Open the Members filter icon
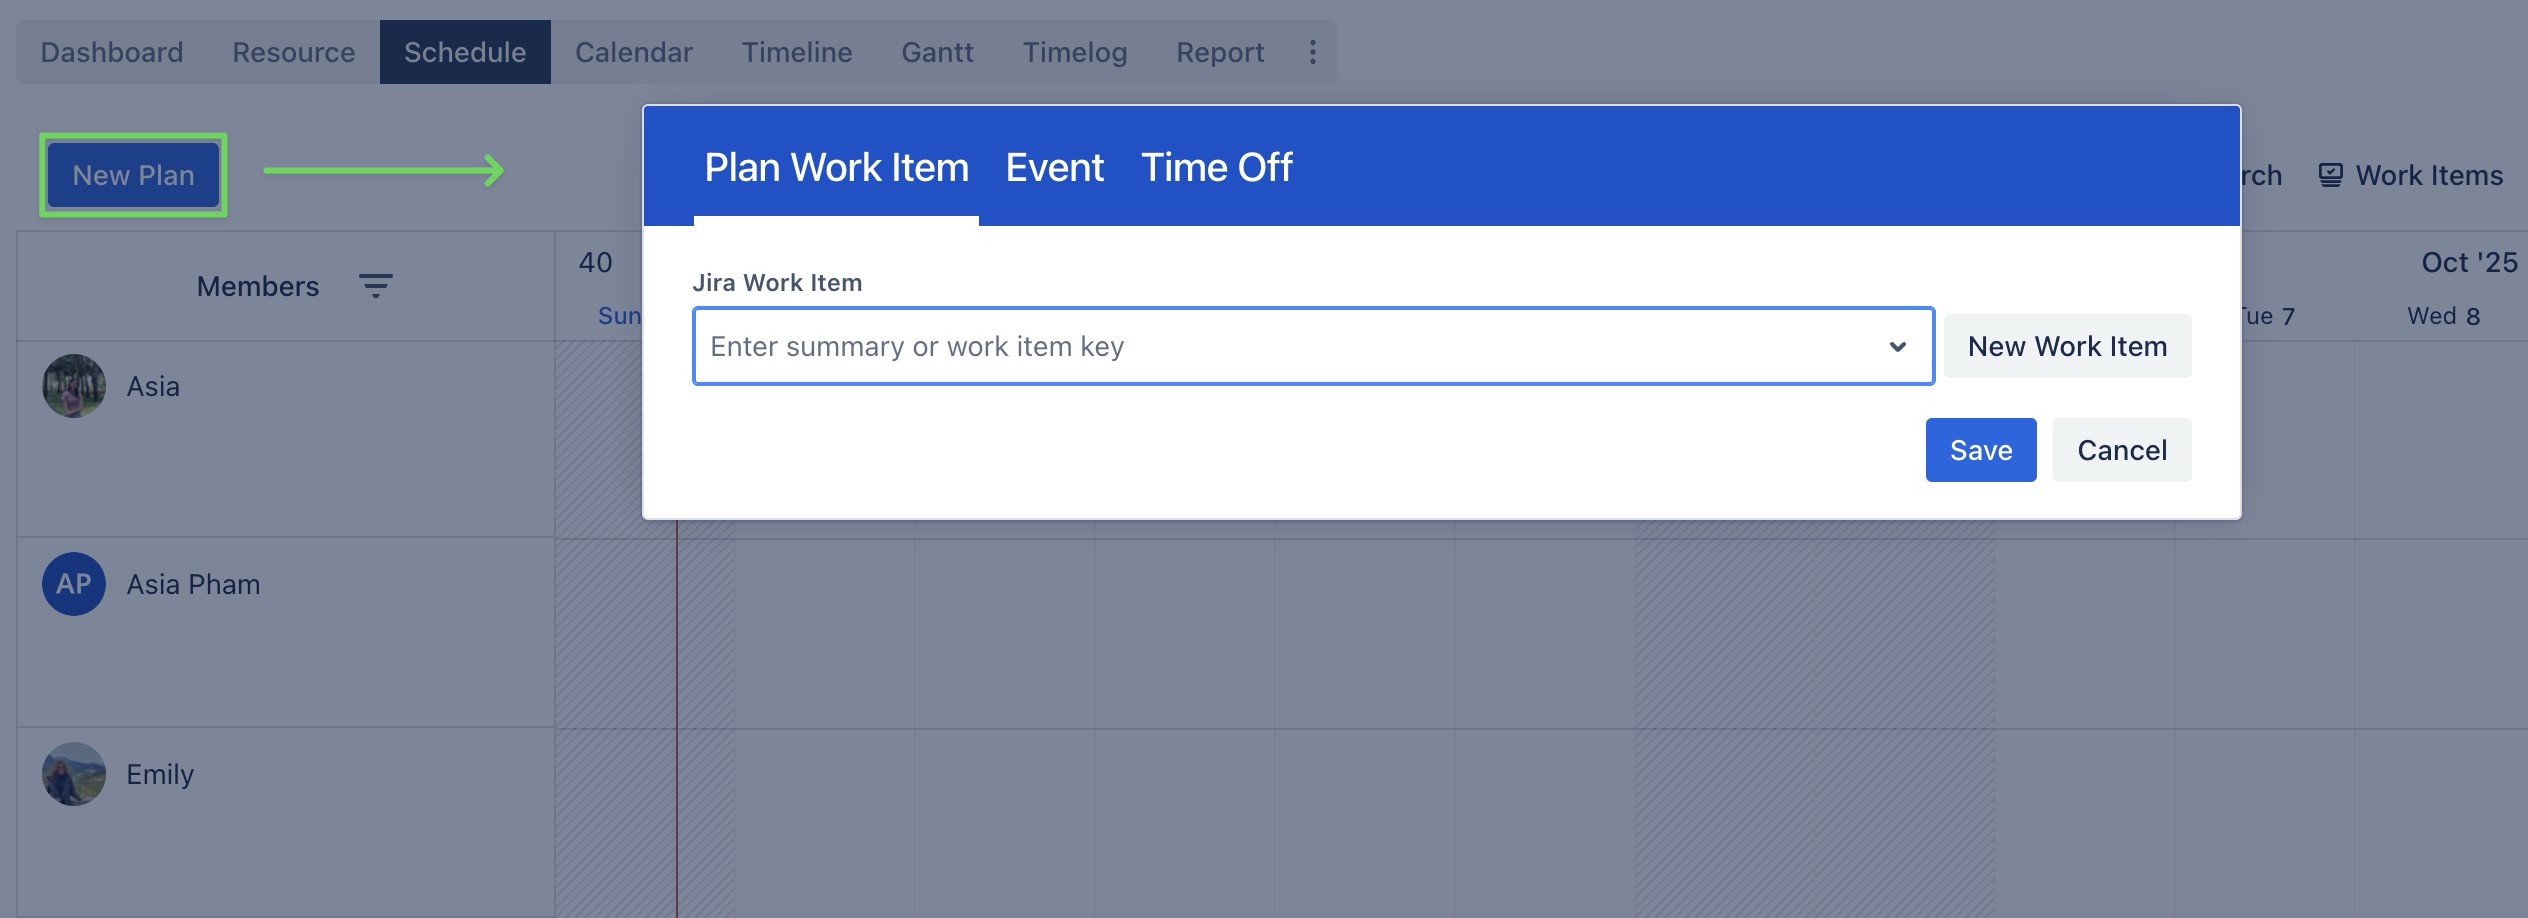 tap(375, 287)
